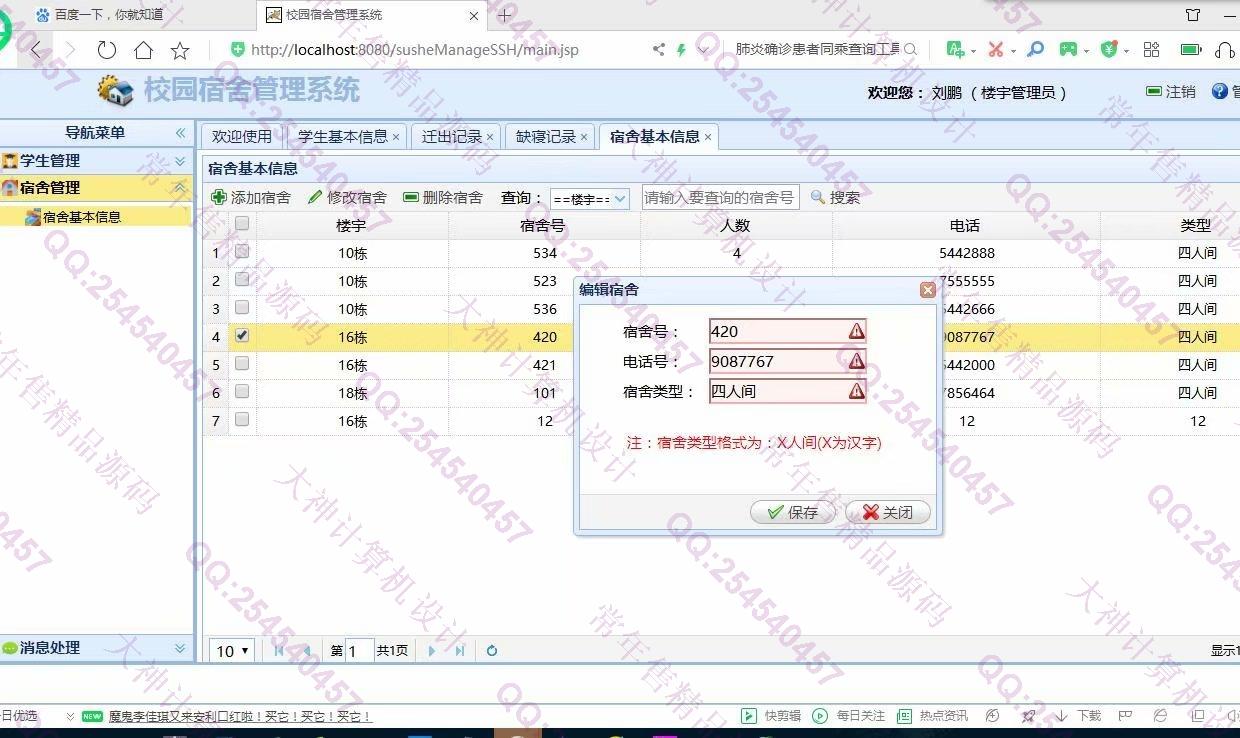Click the 添加宿舍 add dormitory icon
Viewport: 1240px width, 738px height.
tap(219, 198)
